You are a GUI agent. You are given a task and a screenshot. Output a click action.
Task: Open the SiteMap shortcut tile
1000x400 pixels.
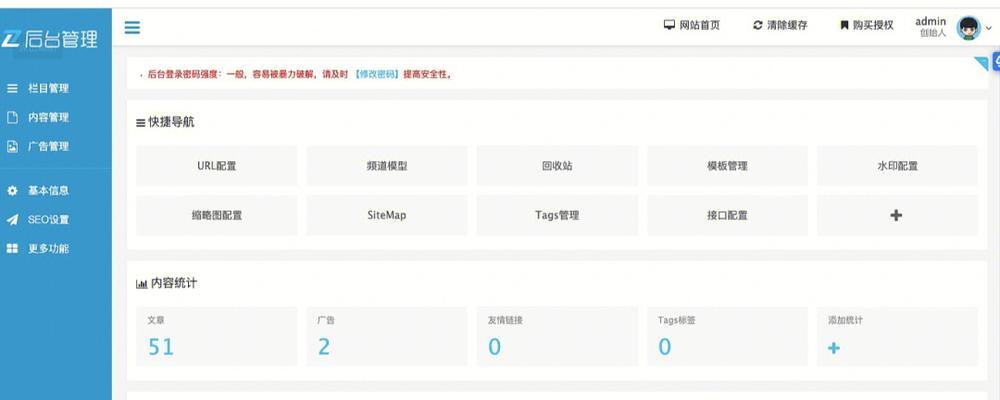coord(387,215)
